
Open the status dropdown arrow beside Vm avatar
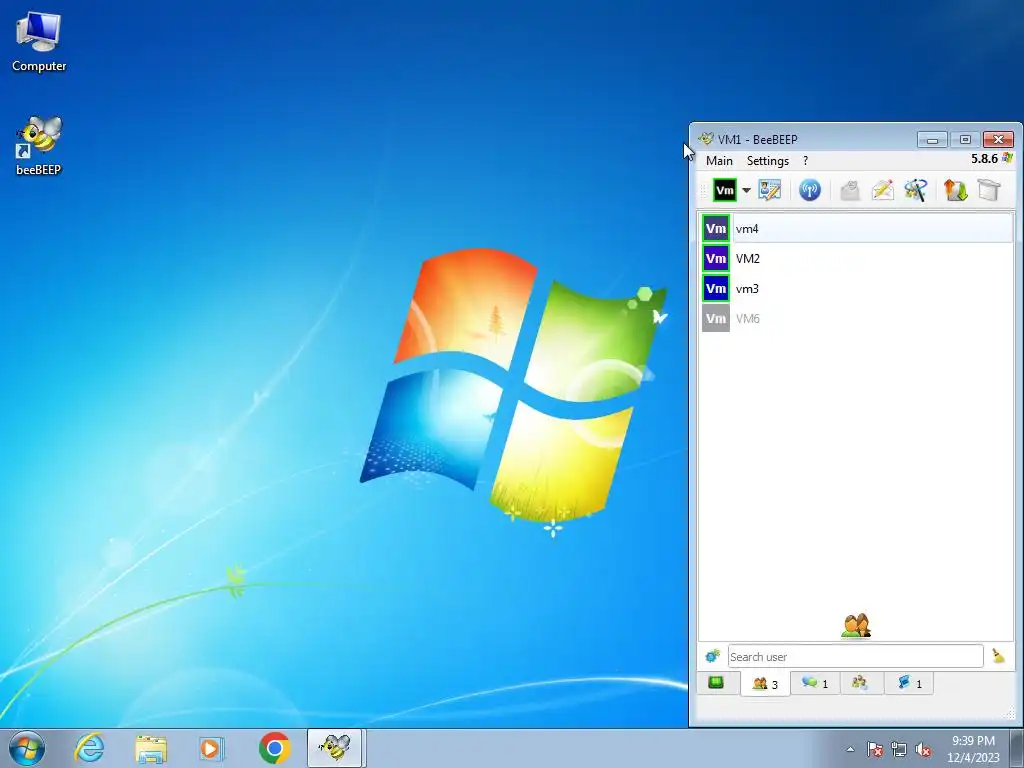coord(746,191)
